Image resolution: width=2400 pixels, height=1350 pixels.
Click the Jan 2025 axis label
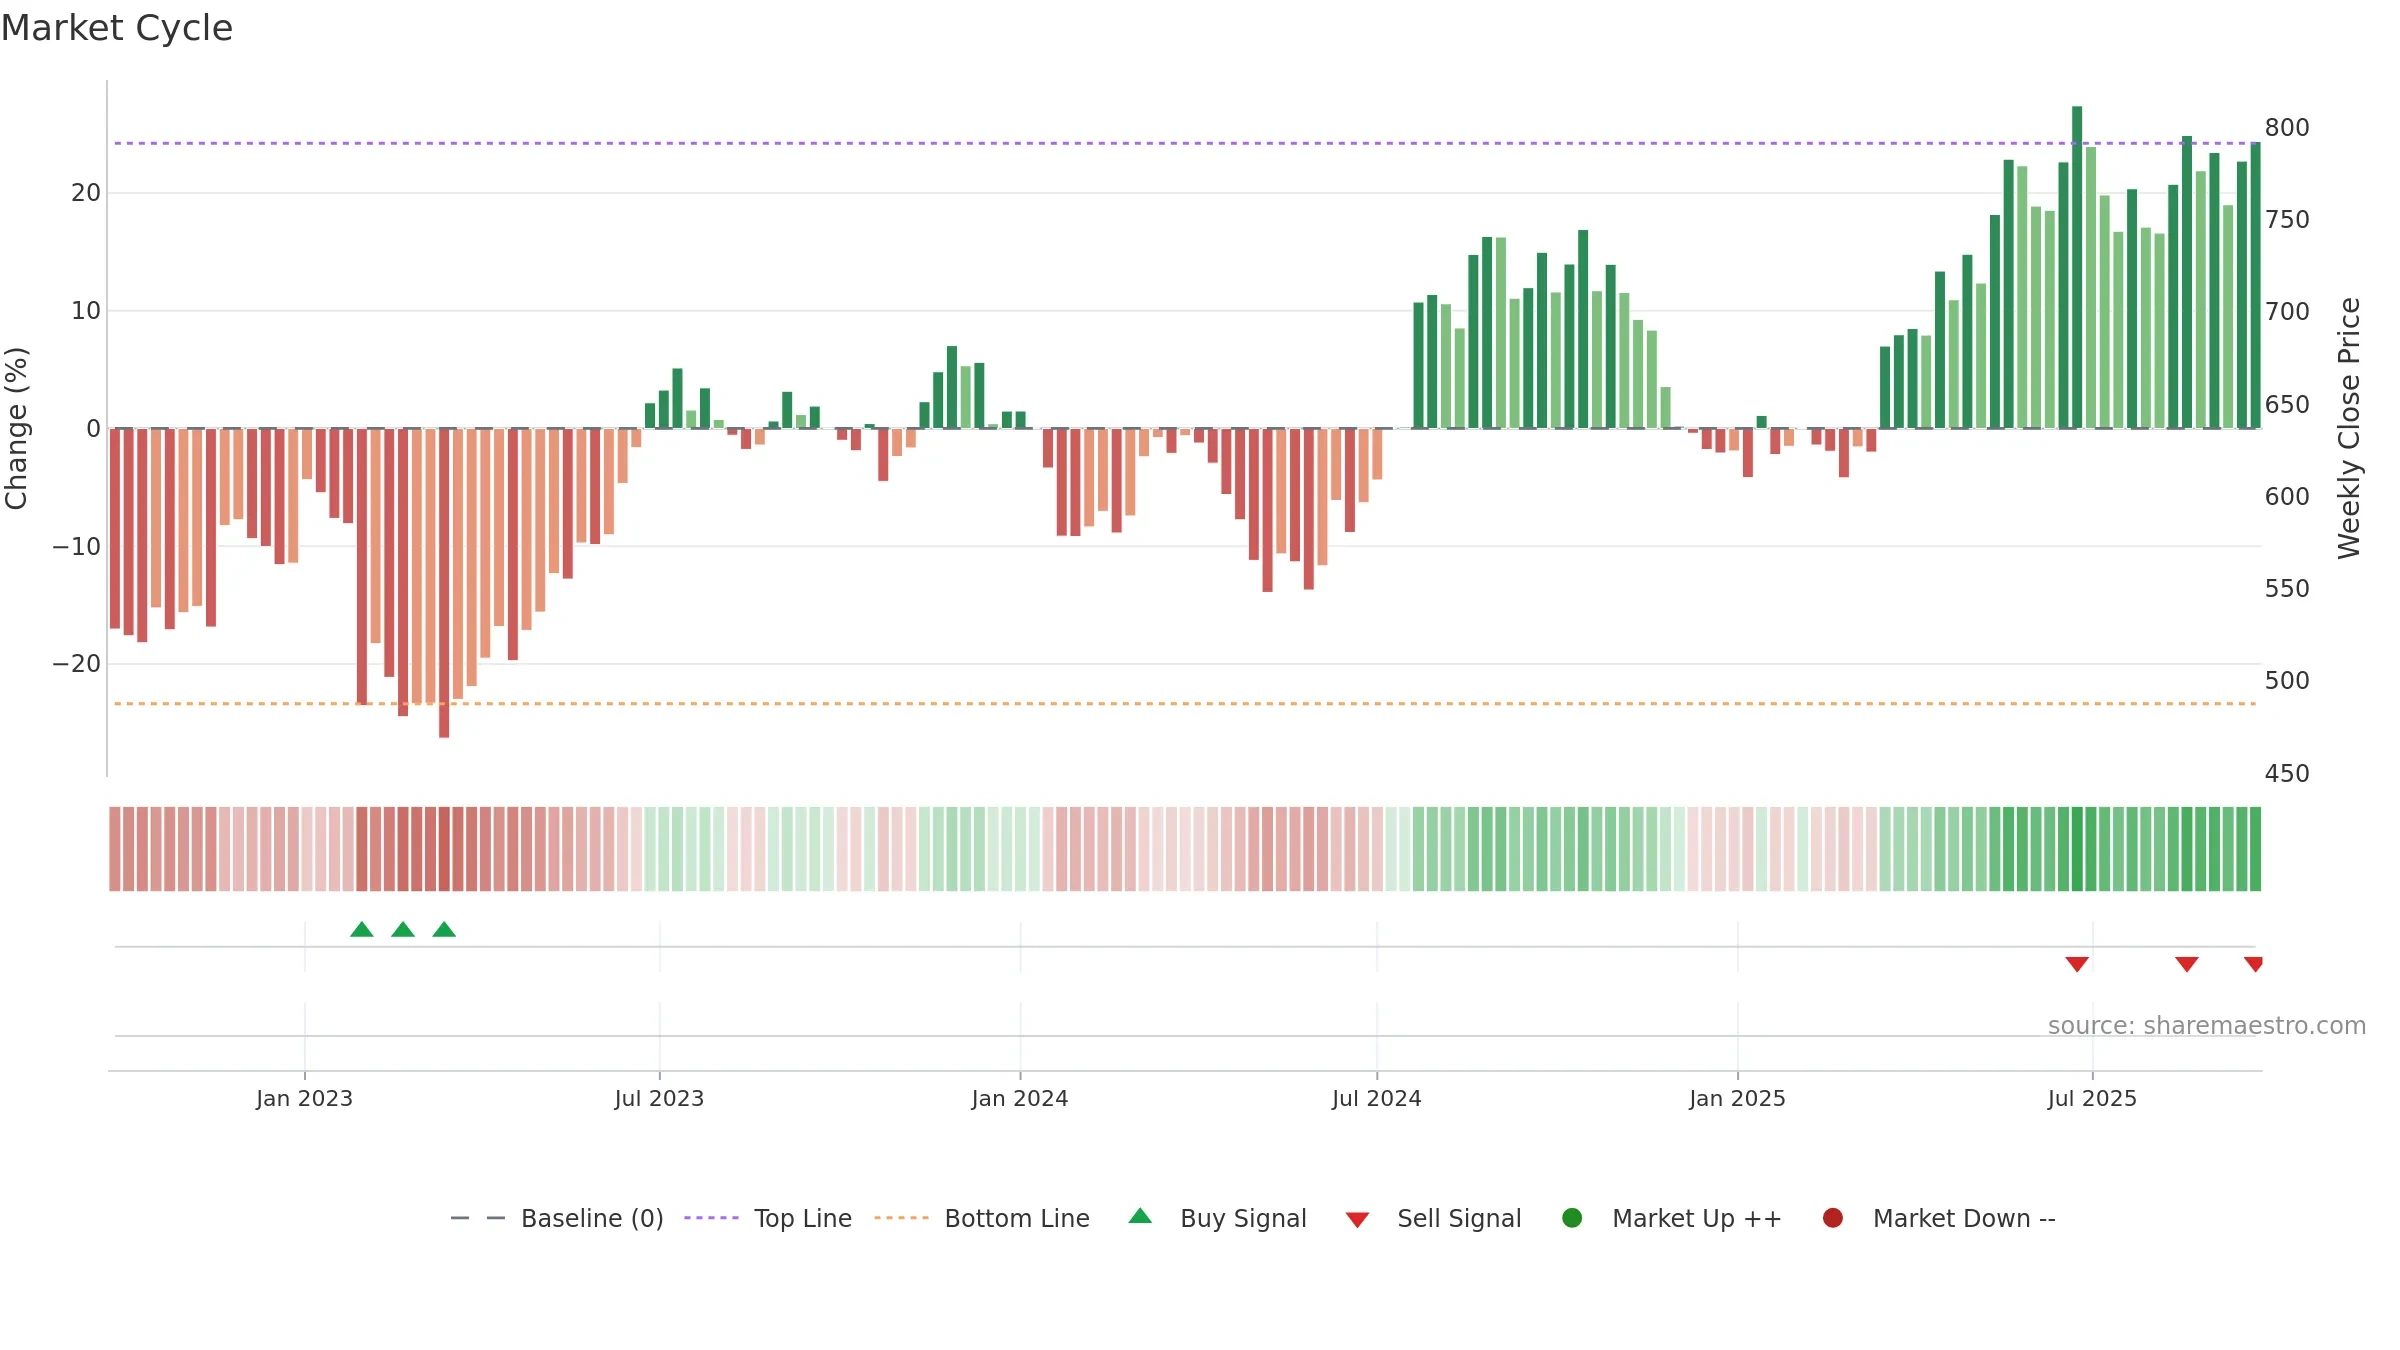[x=1737, y=1098]
